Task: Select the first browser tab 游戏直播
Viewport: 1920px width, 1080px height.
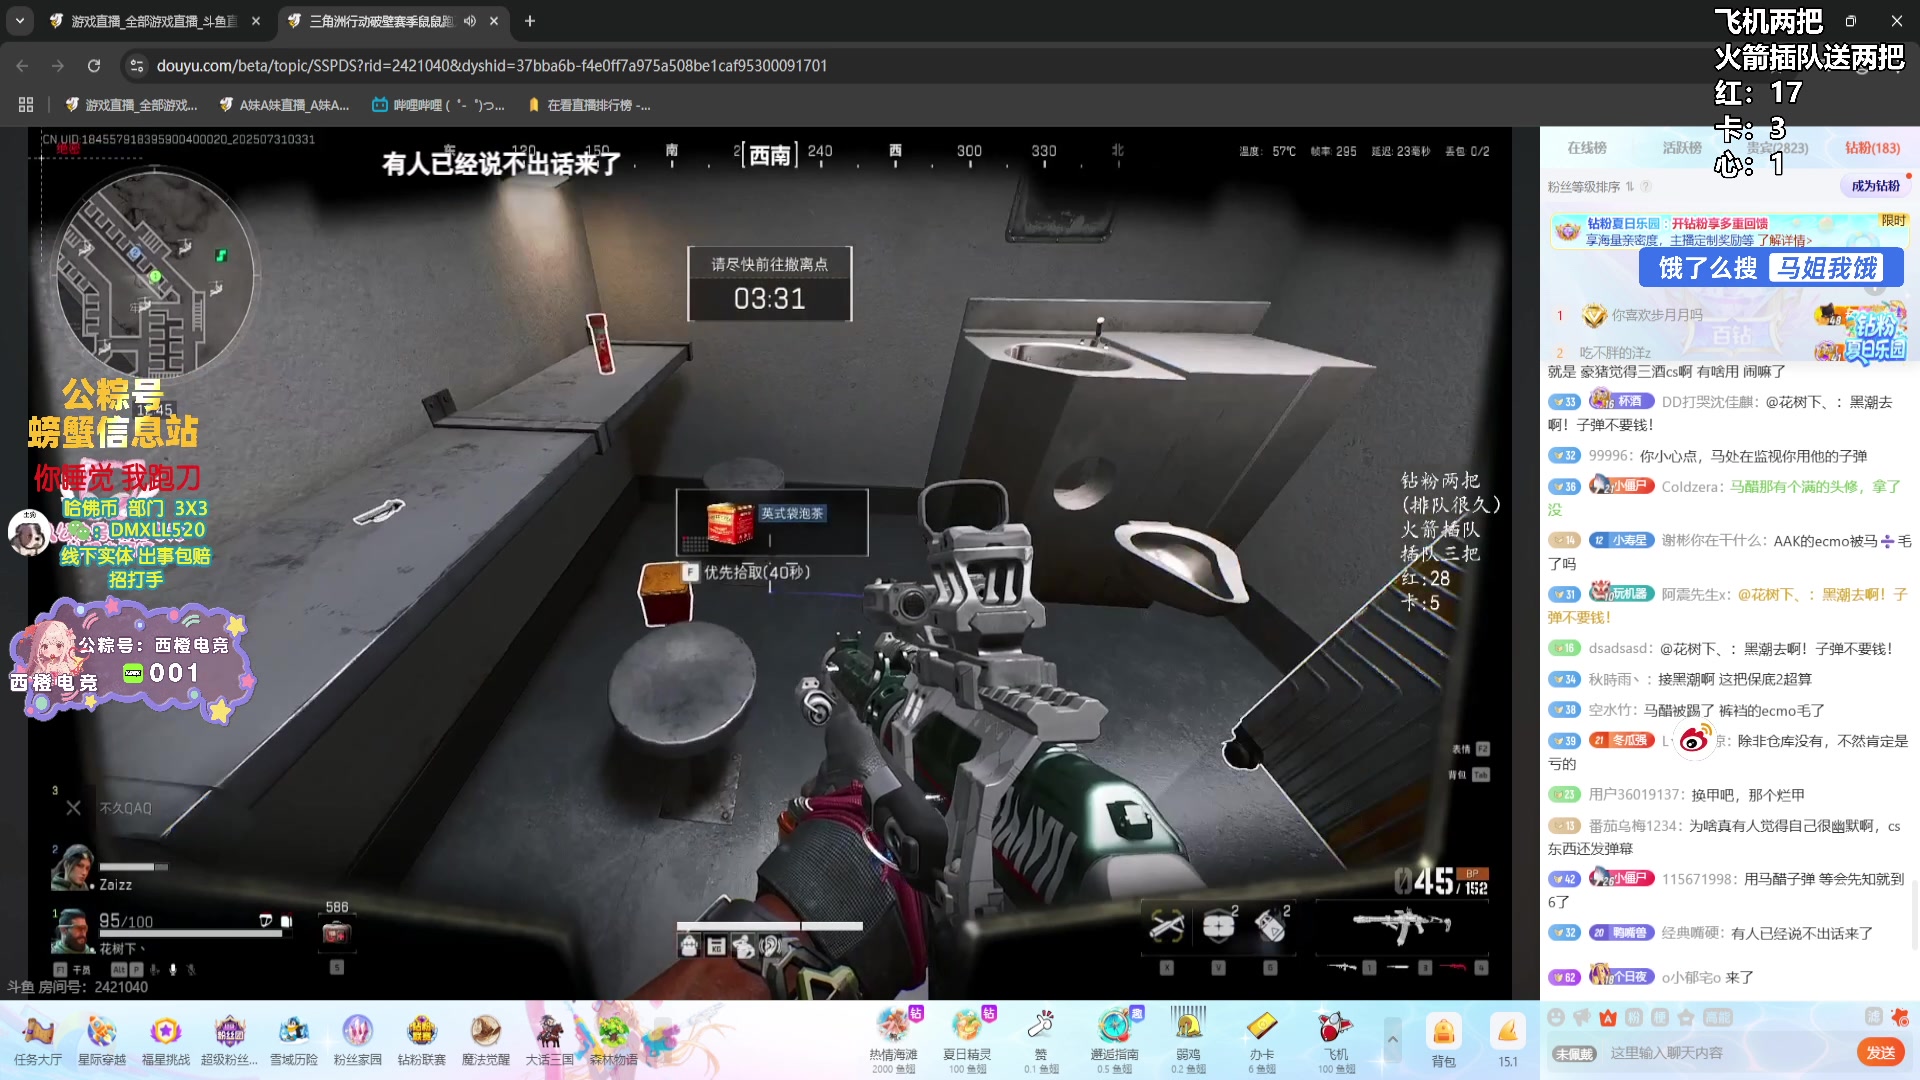Action: tap(155, 21)
